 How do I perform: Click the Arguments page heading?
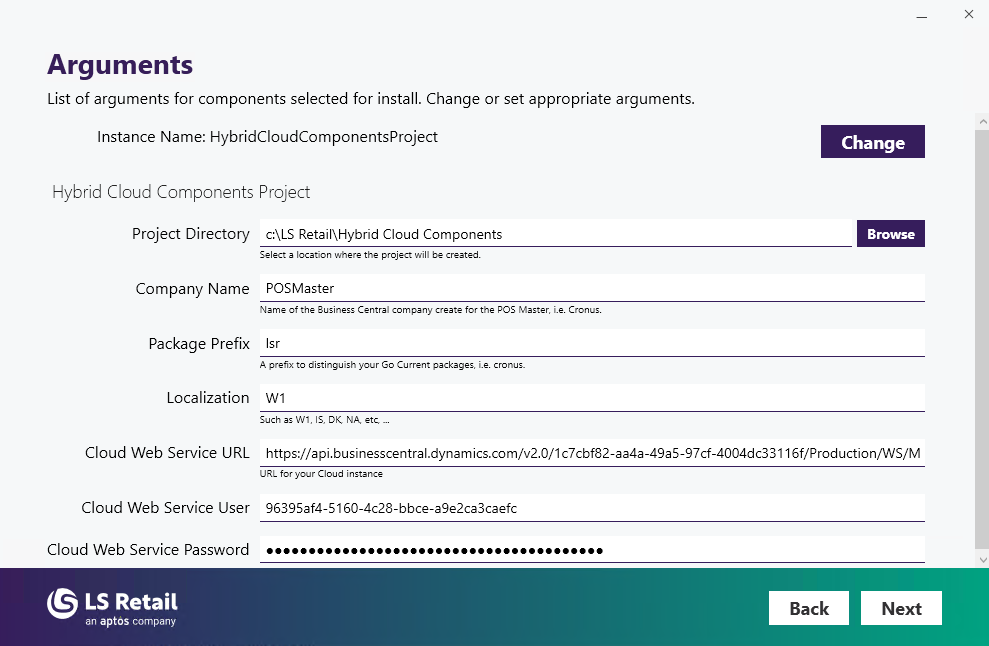click(x=120, y=65)
